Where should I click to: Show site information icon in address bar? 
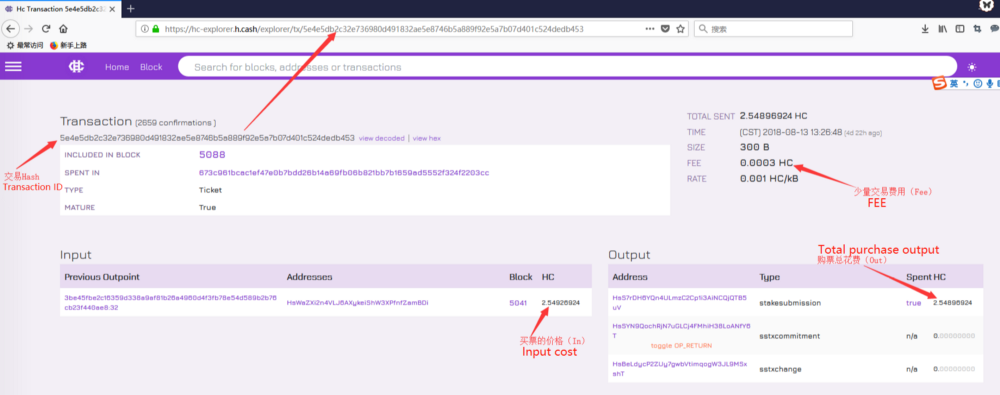[x=145, y=29]
